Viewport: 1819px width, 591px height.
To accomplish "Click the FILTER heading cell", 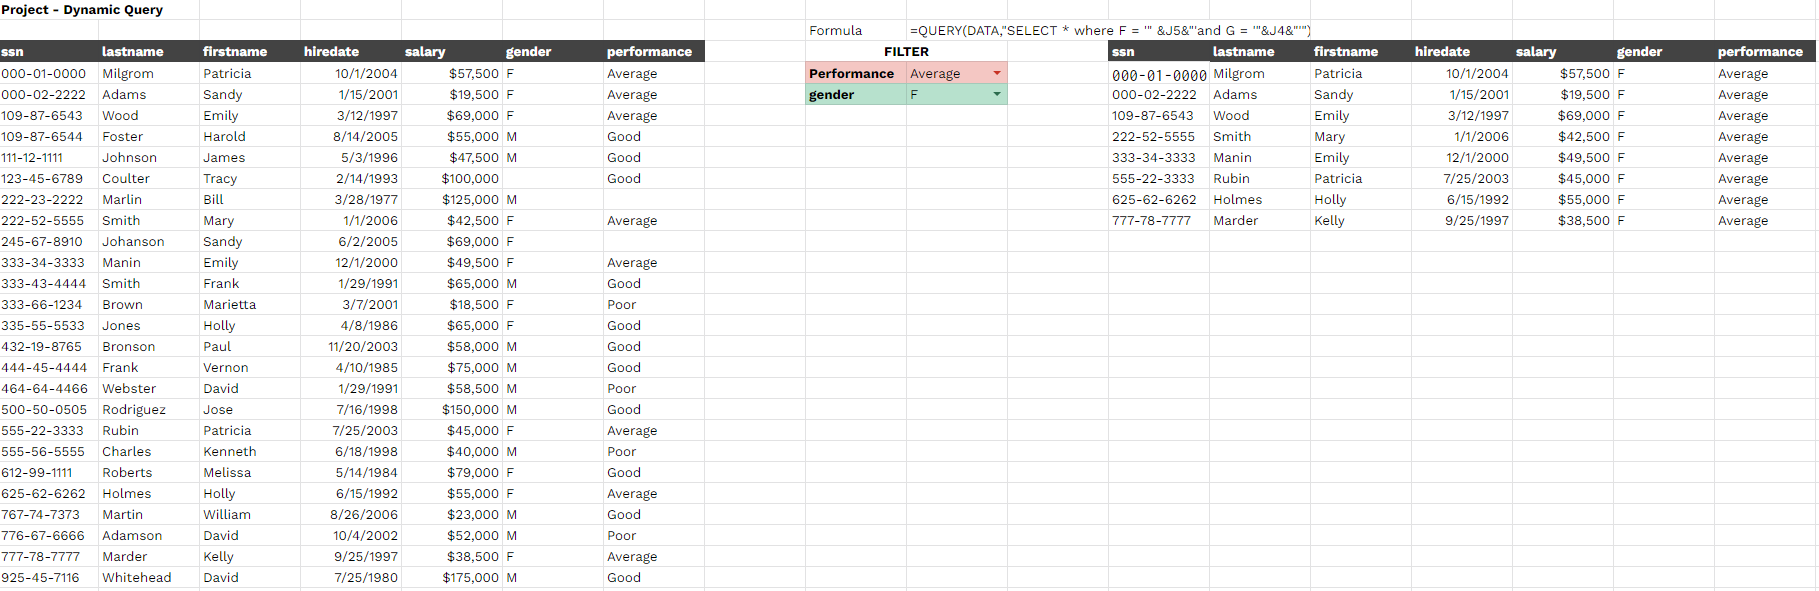I will (906, 52).
